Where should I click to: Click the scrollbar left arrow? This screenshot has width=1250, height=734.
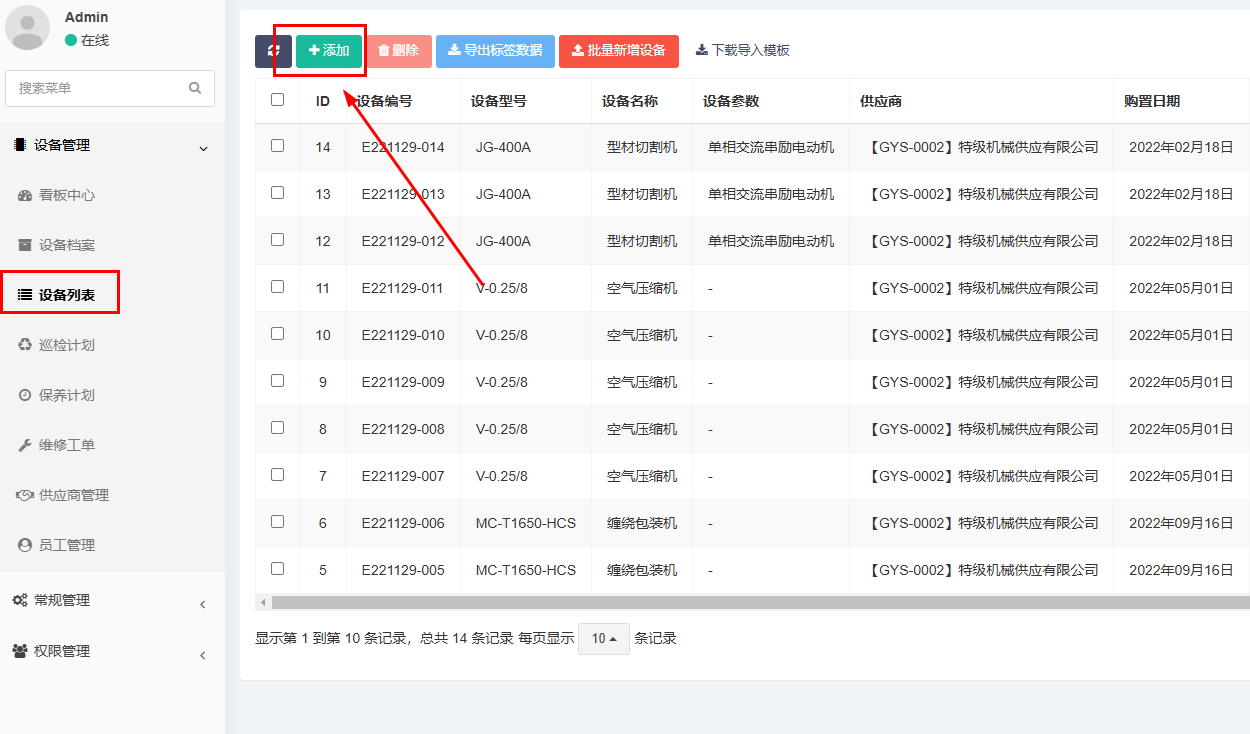[x=263, y=603]
